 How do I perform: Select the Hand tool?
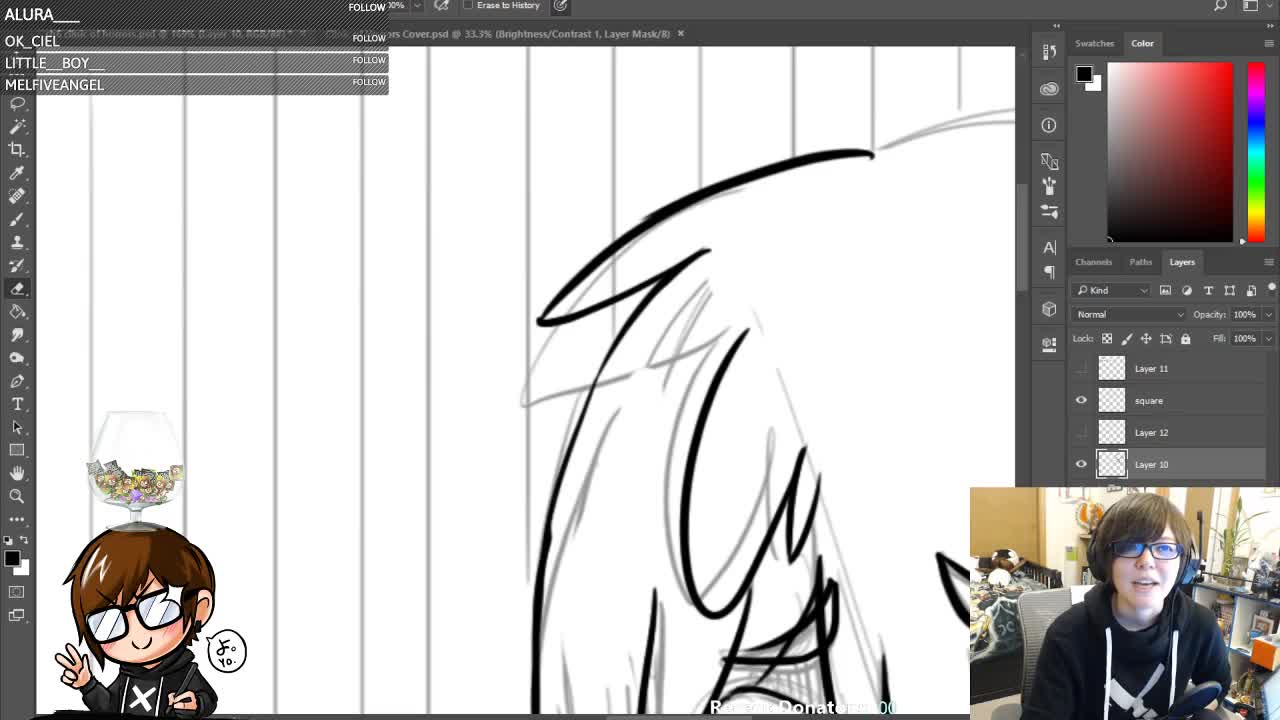coord(17,473)
